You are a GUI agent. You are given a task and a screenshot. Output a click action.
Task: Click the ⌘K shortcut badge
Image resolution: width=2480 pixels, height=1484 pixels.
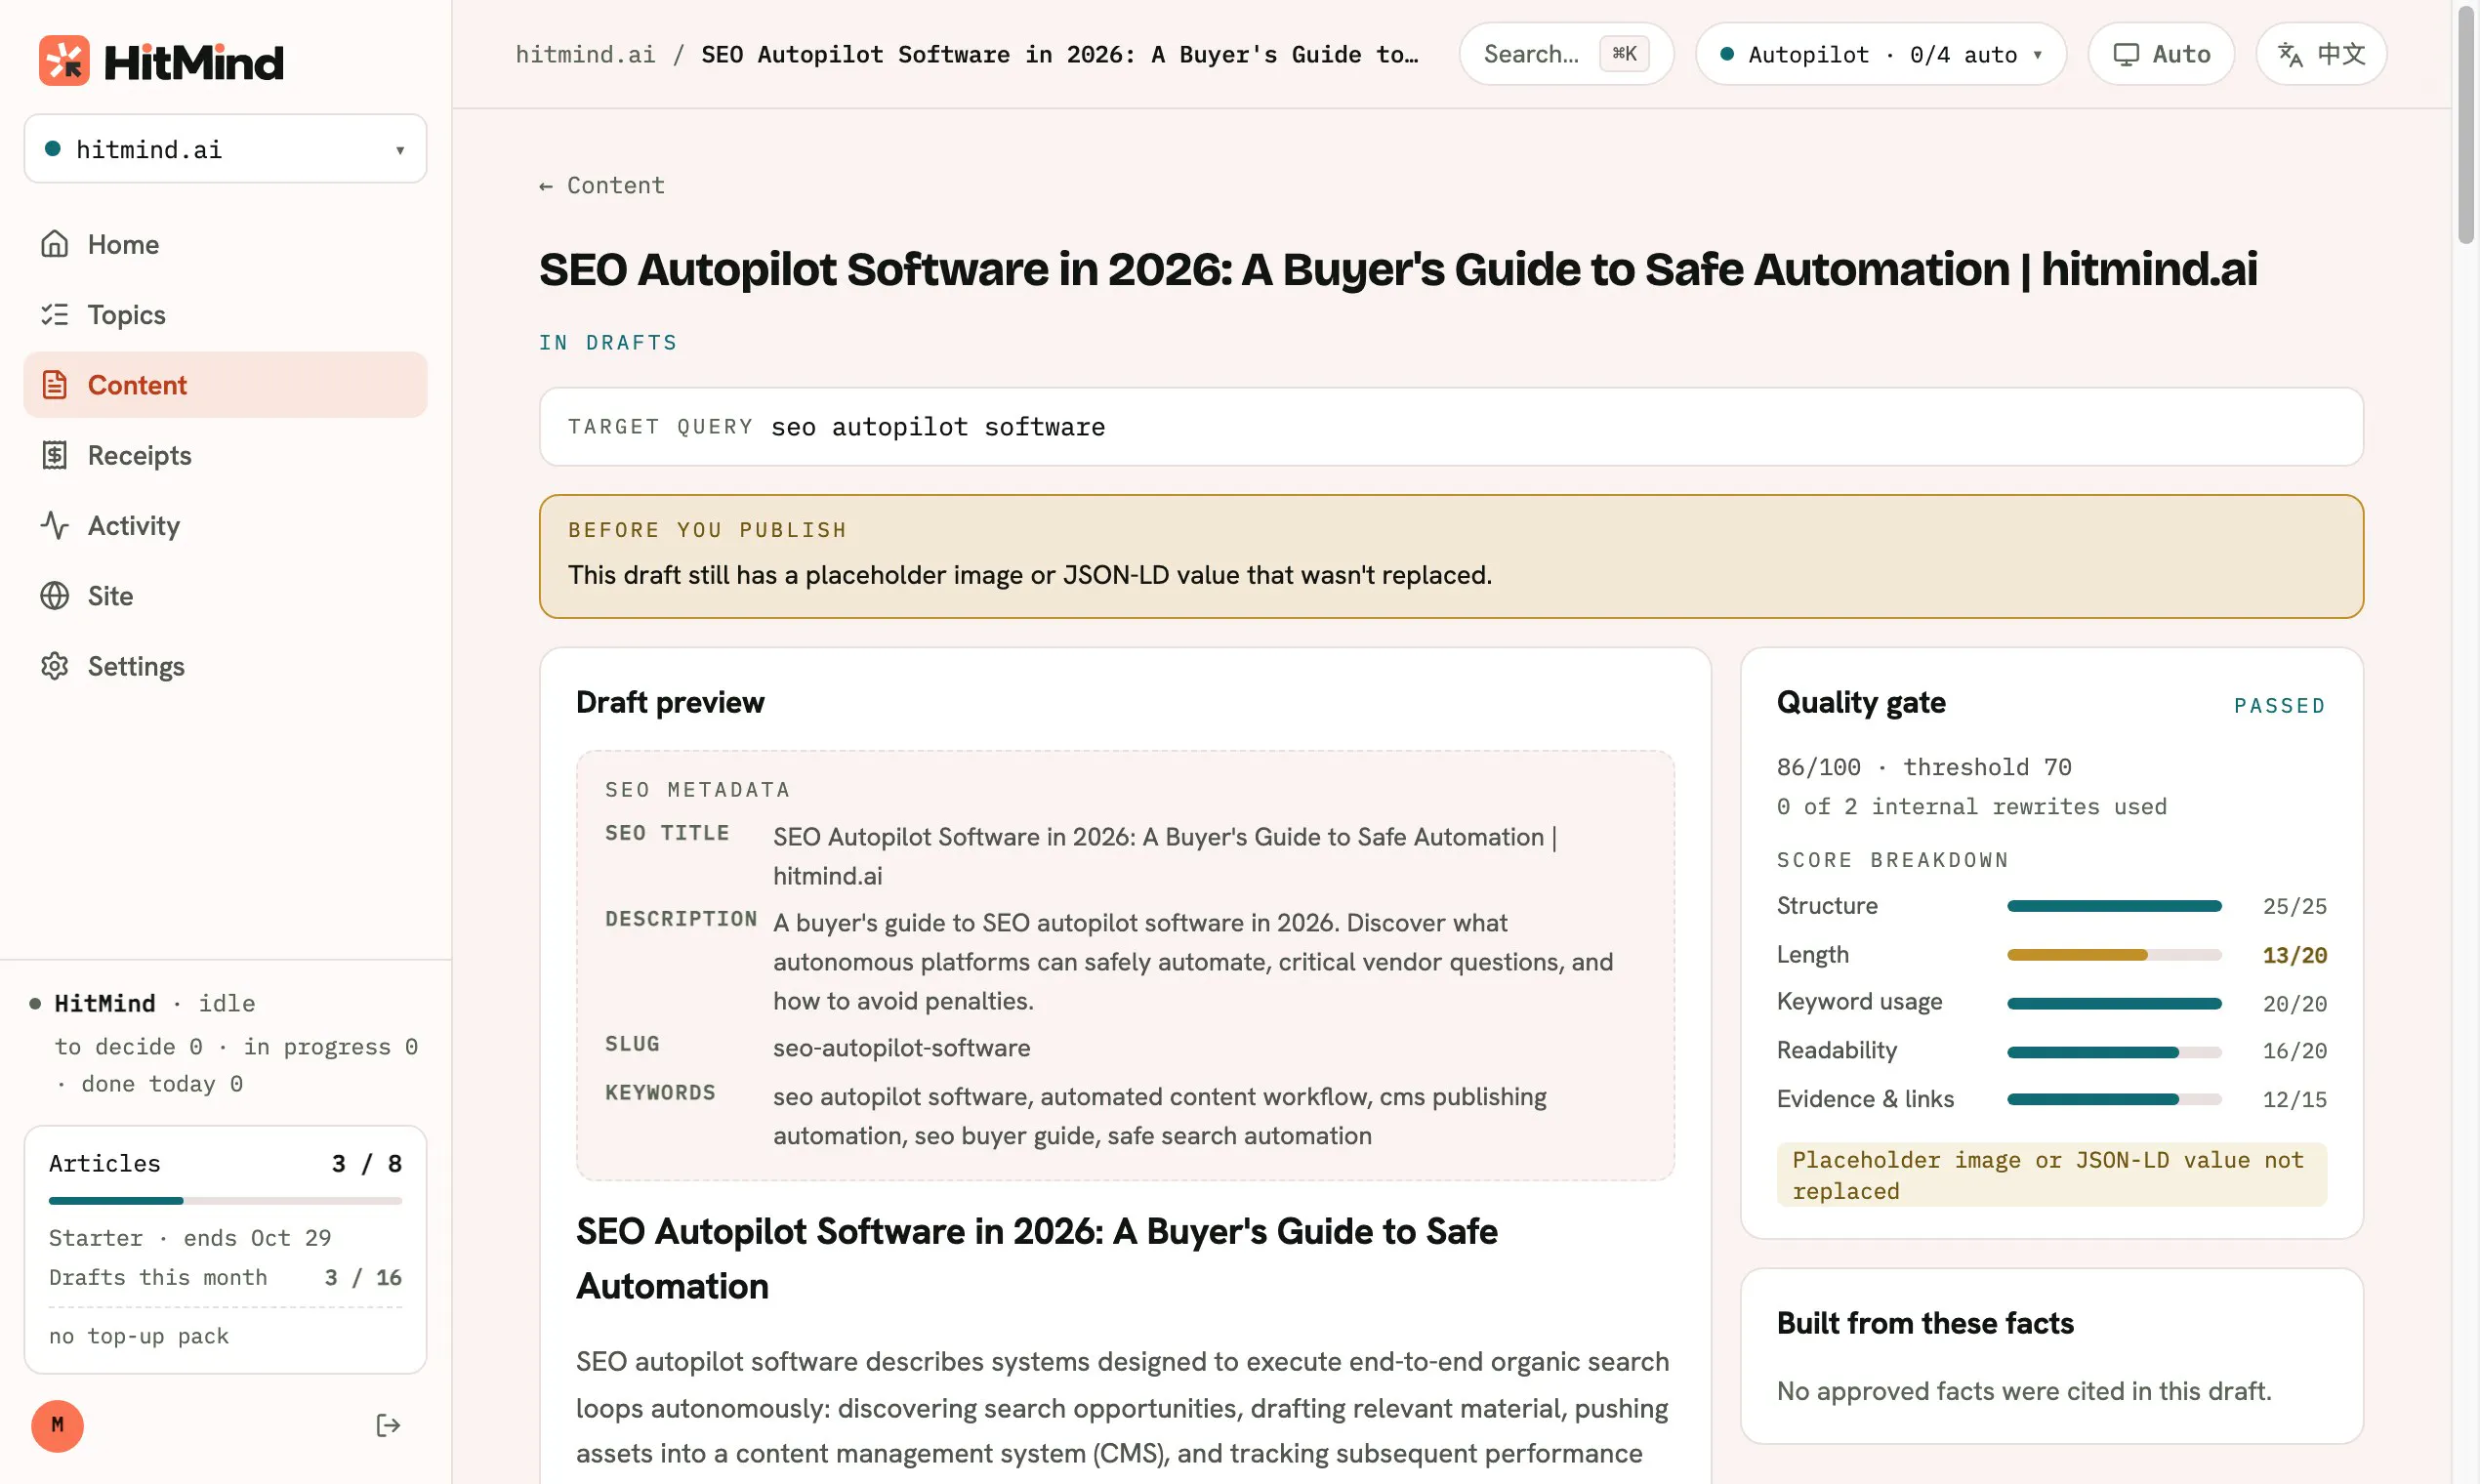click(1624, 54)
